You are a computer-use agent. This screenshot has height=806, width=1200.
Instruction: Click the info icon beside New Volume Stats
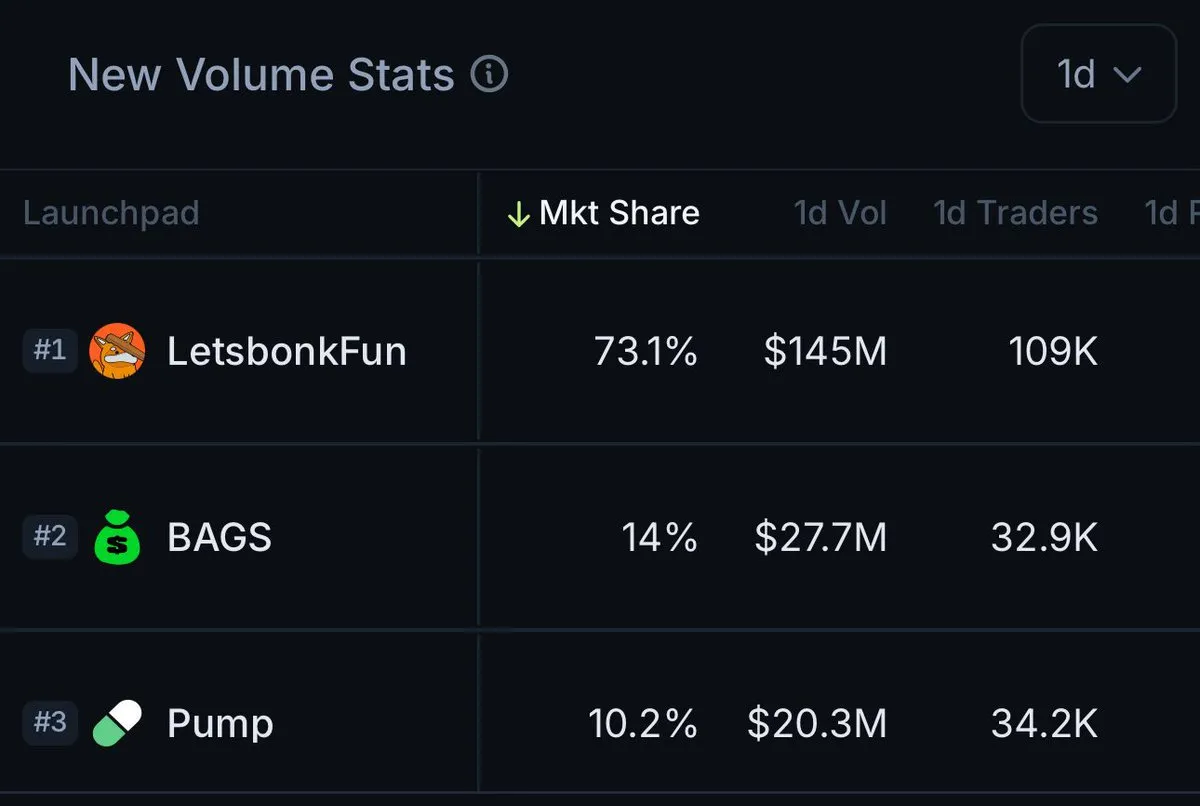coord(489,74)
